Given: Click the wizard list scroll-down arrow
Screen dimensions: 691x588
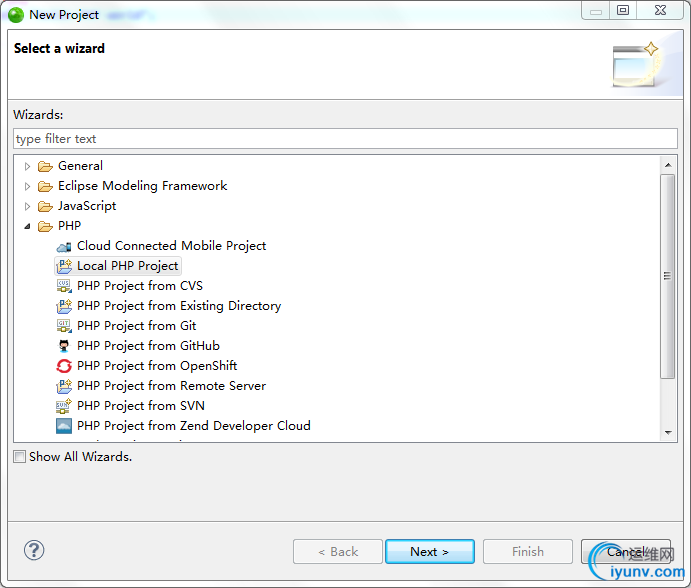Looking at the screenshot, I should click(x=668, y=432).
